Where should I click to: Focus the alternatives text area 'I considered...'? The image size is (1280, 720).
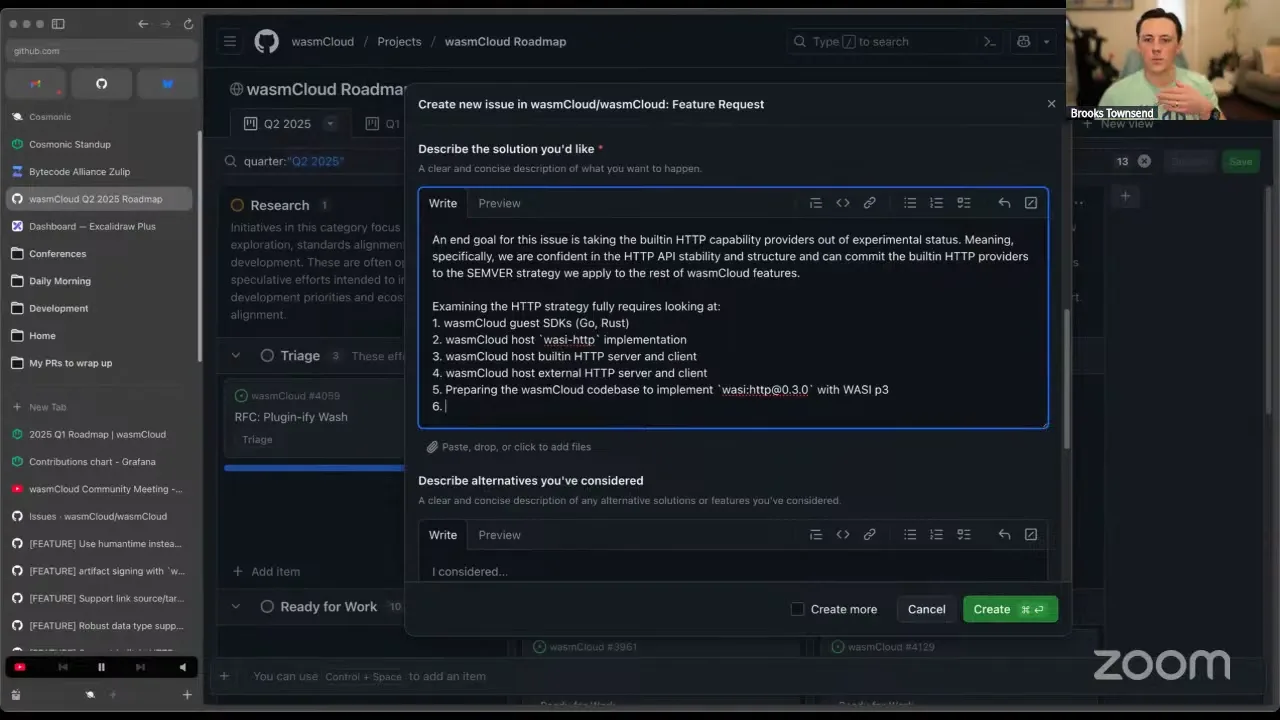click(x=733, y=566)
